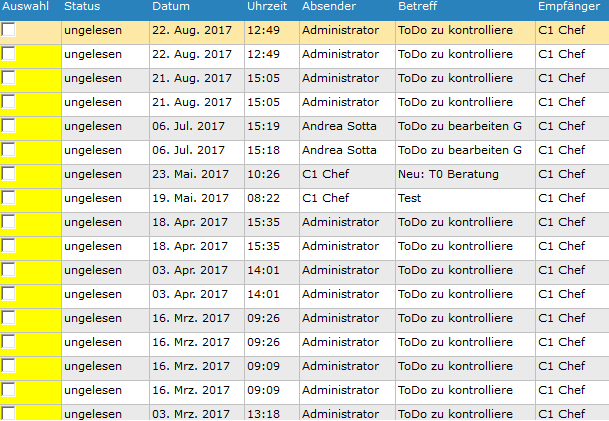Click C1 Chef sender in 23. Mai row
This screenshot has height=421, width=609.
[x=325, y=174]
